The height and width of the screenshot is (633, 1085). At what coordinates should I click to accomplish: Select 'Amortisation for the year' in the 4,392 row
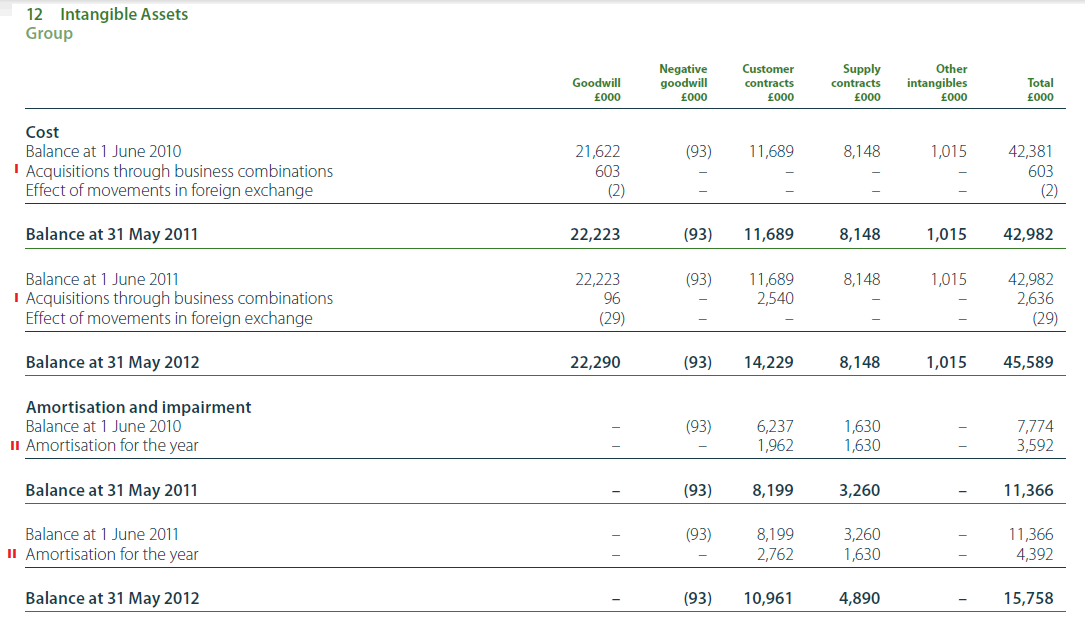click(x=112, y=554)
